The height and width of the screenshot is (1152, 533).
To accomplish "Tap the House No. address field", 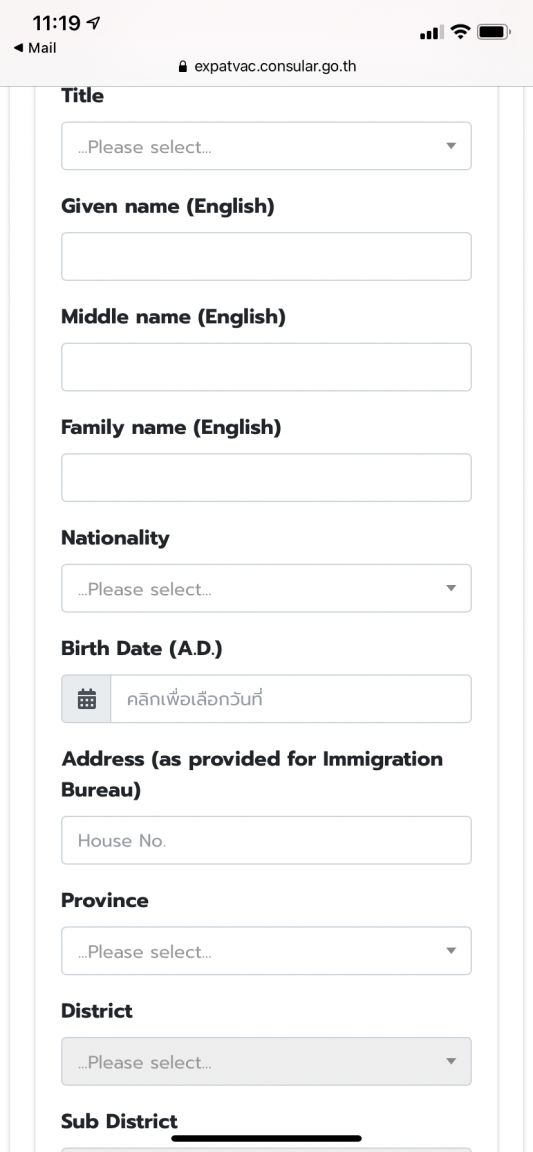I will coord(266,840).
